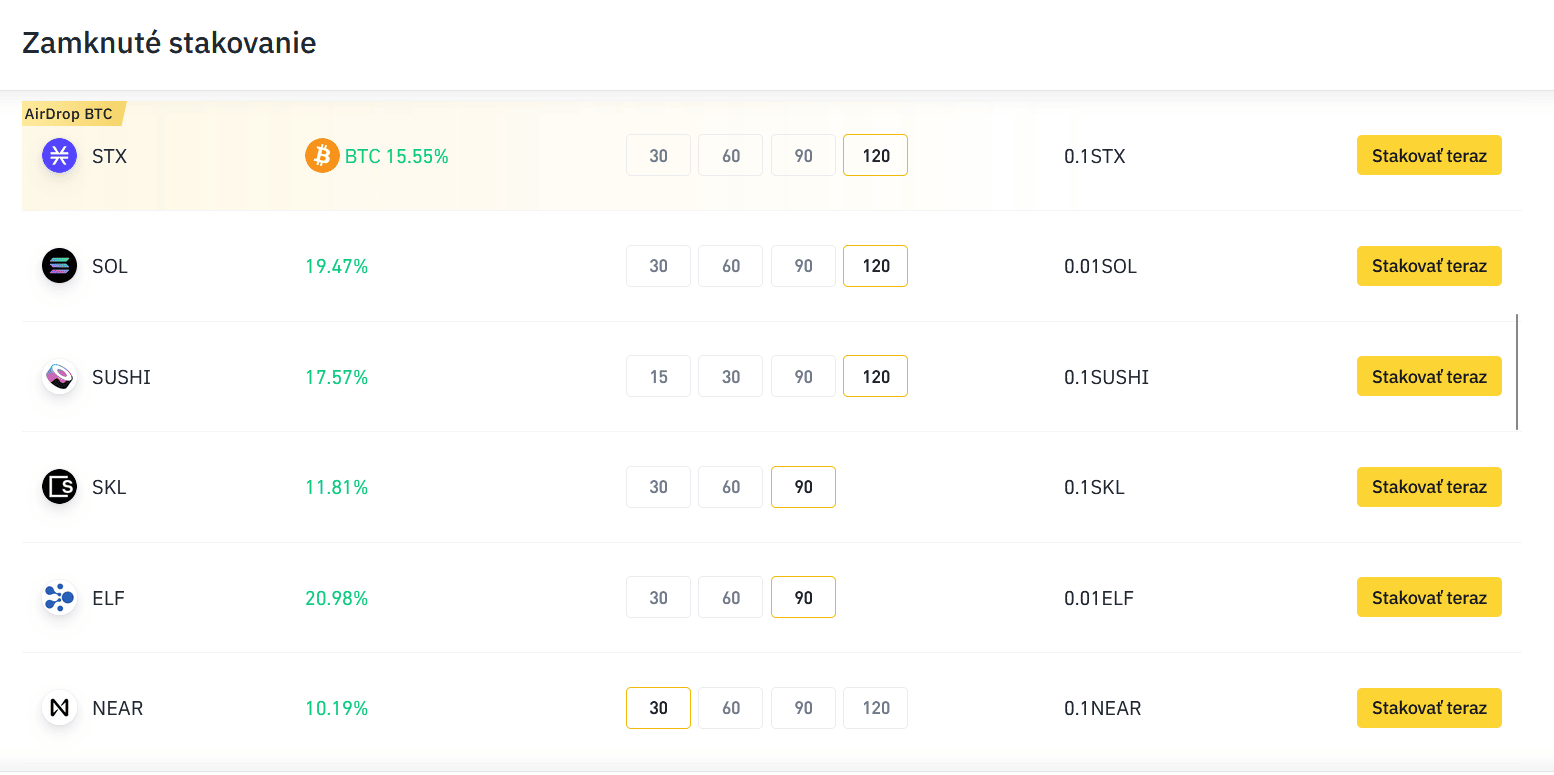Click the vertical scrollbar thumb

click(x=1517, y=371)
